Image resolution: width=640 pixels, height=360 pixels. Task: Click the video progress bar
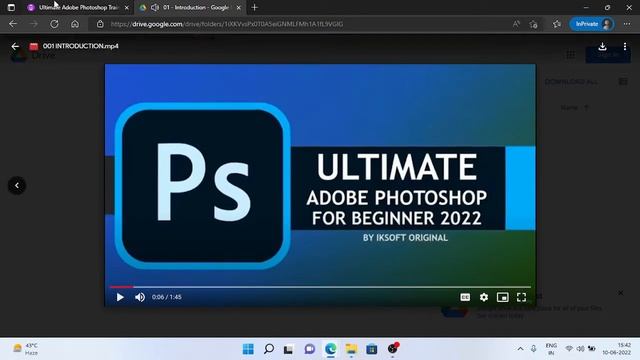320,287
